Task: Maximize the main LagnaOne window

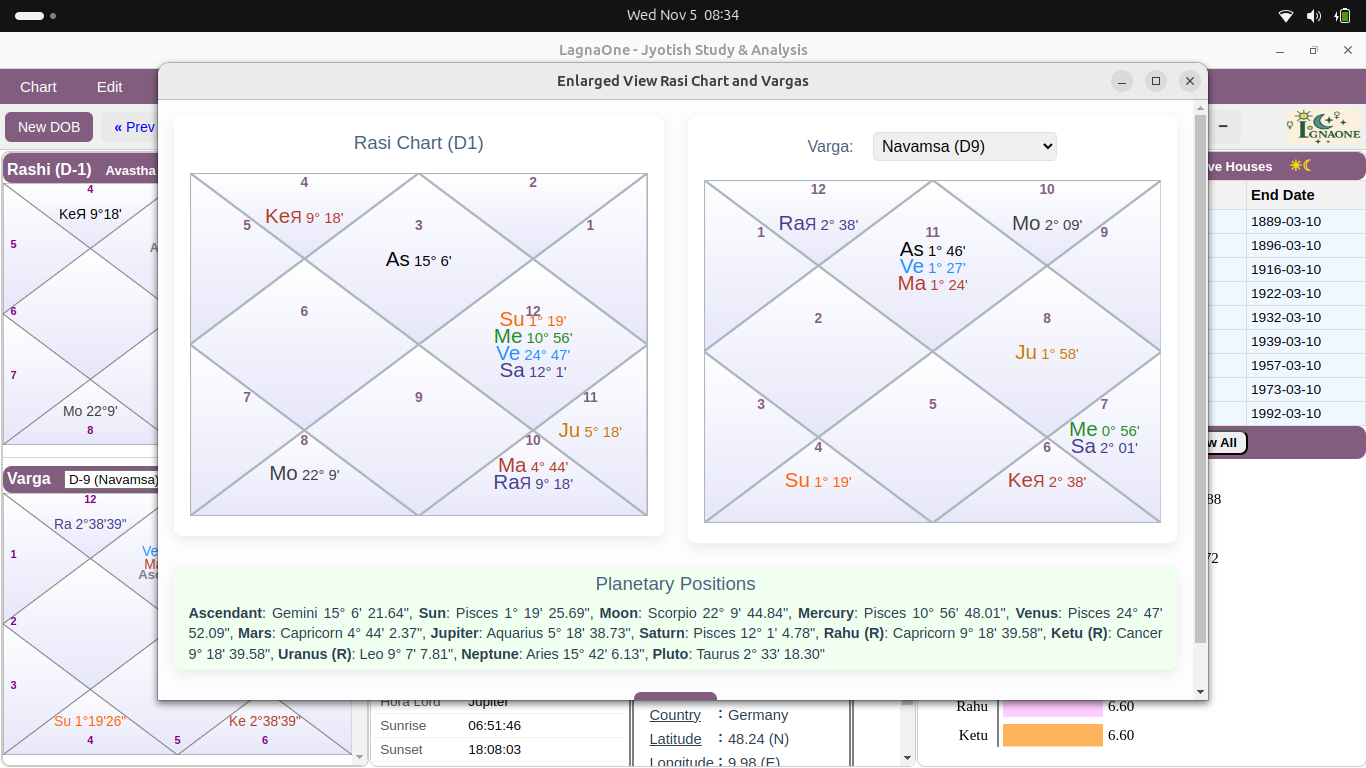Action: tap(1313, 50)
